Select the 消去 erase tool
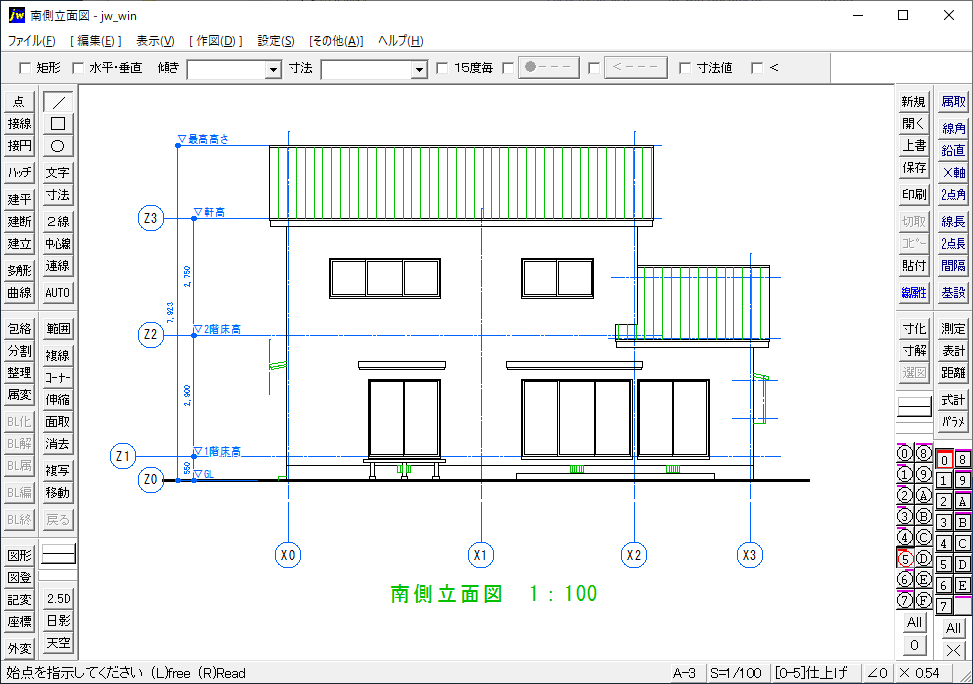 pyautogui.click(x=57, y=445)
